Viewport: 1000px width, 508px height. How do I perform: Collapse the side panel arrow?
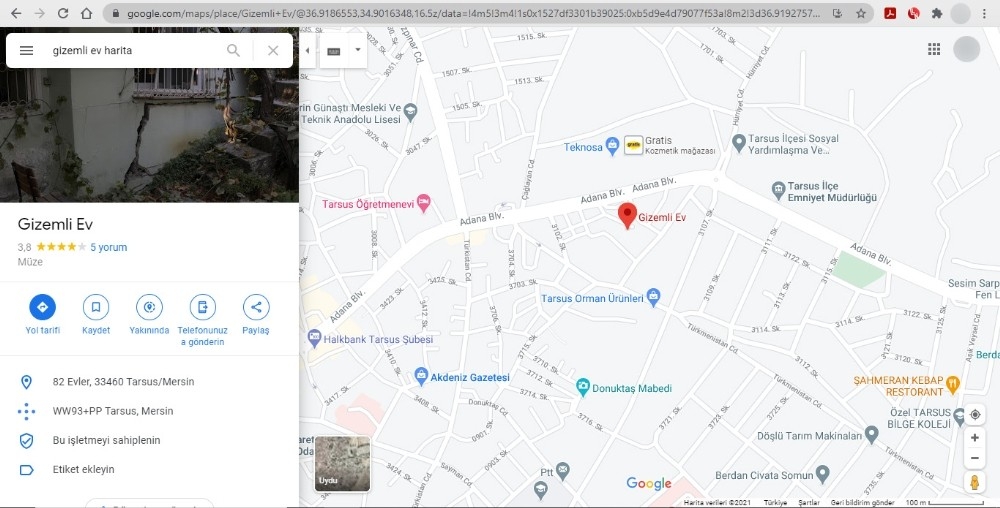pos(307,50)
